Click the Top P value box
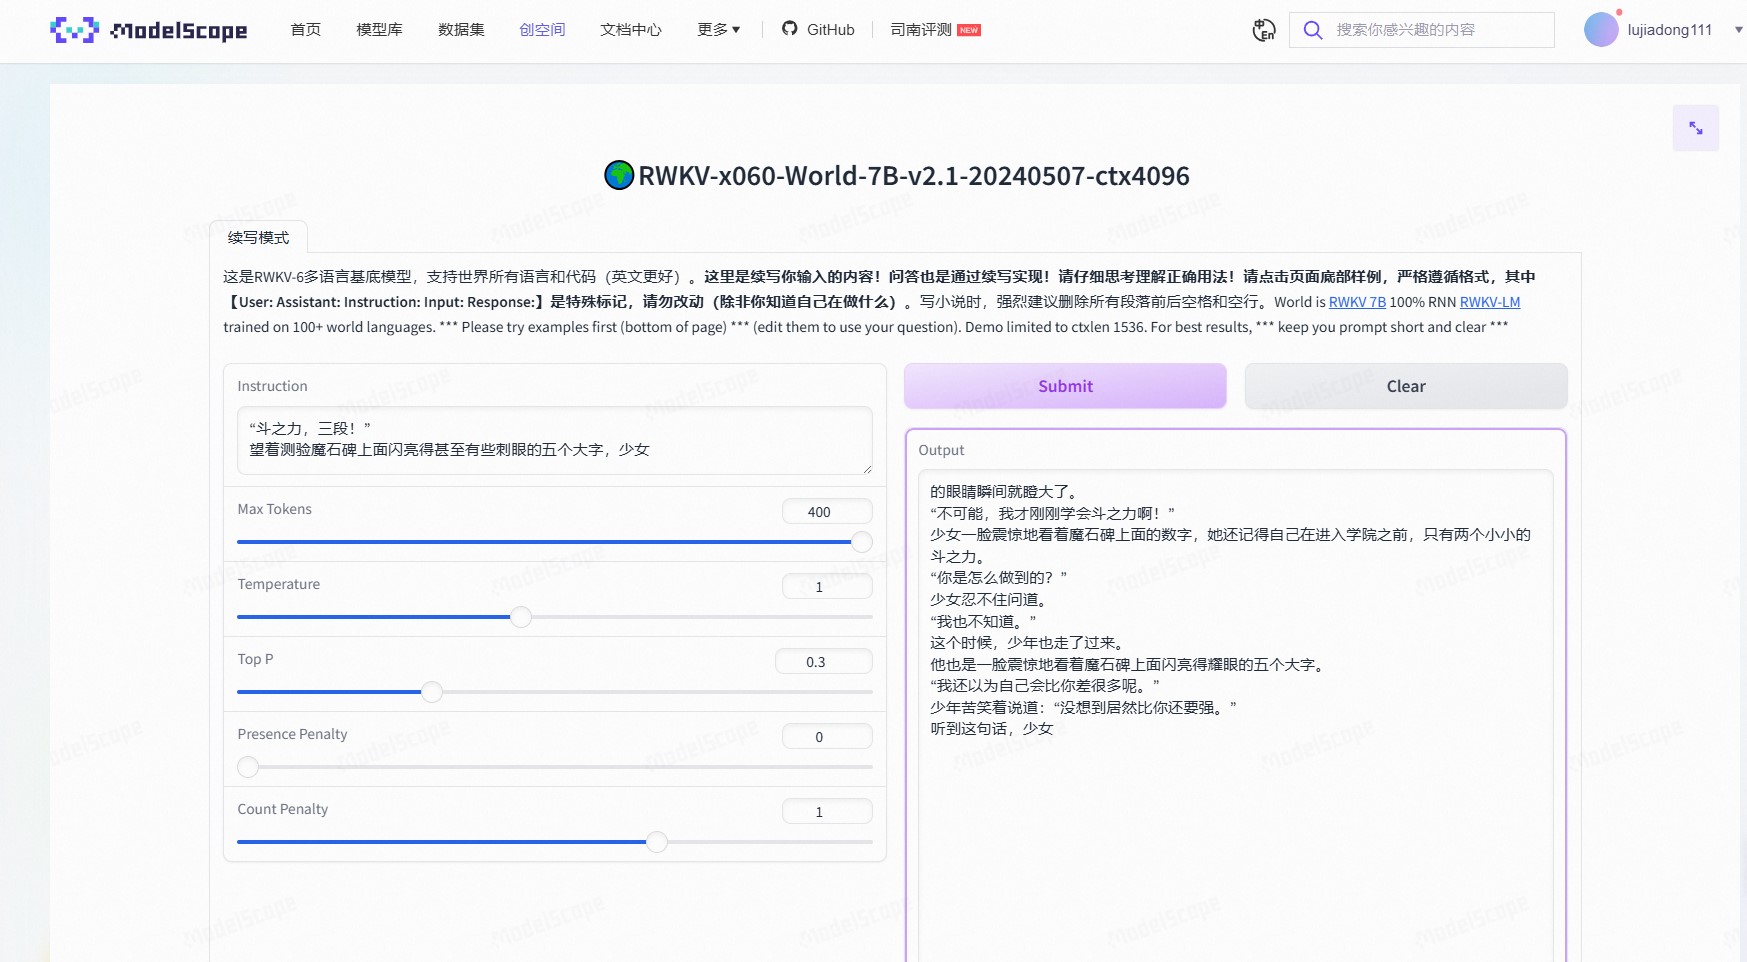 tap(824, 661)
